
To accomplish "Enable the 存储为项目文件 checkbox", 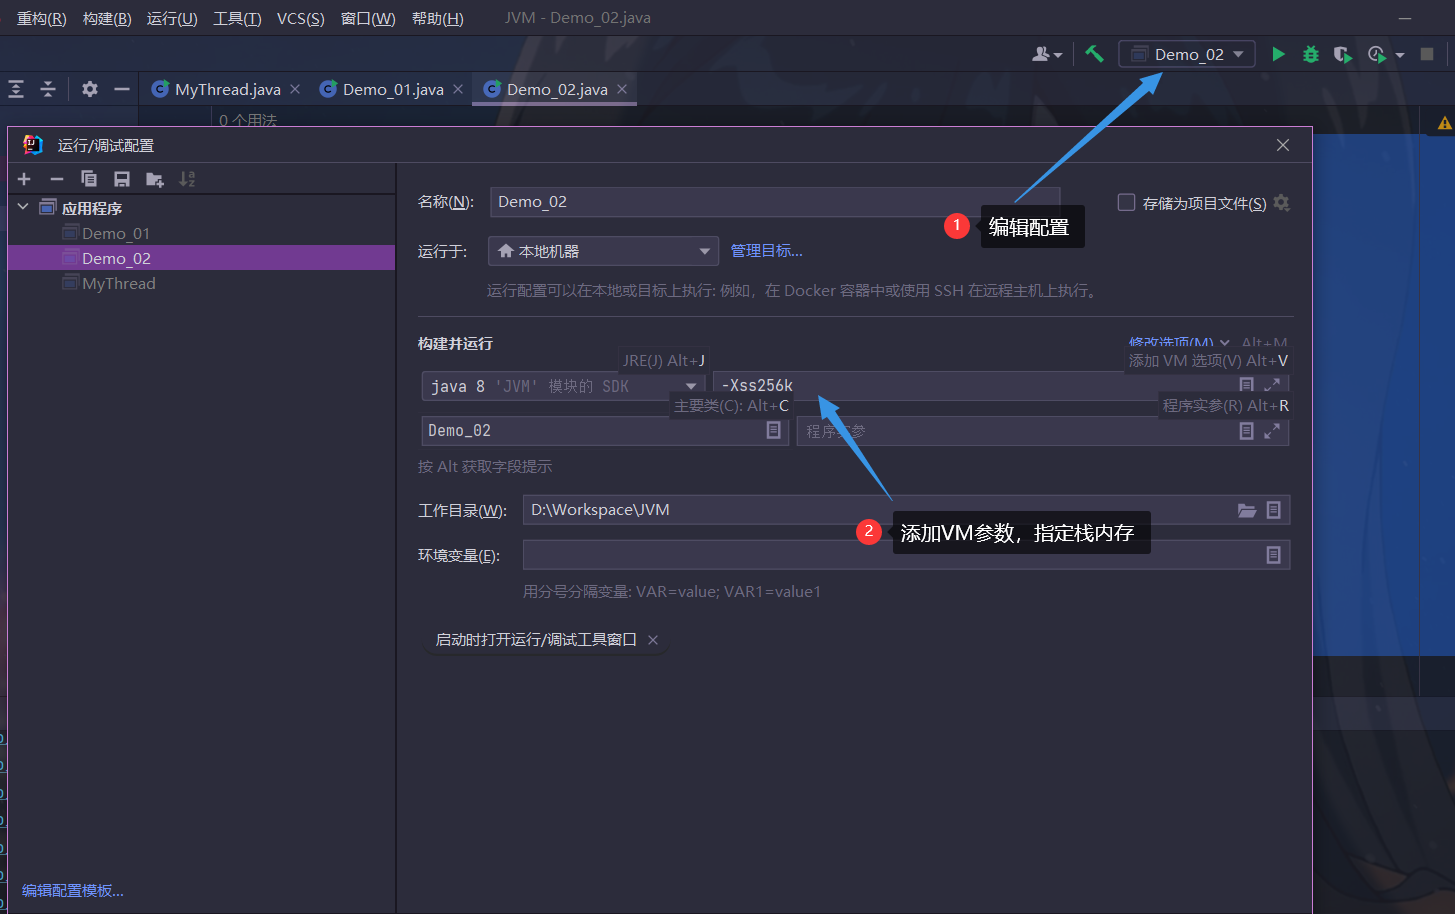I will (x=1126, y=203).
